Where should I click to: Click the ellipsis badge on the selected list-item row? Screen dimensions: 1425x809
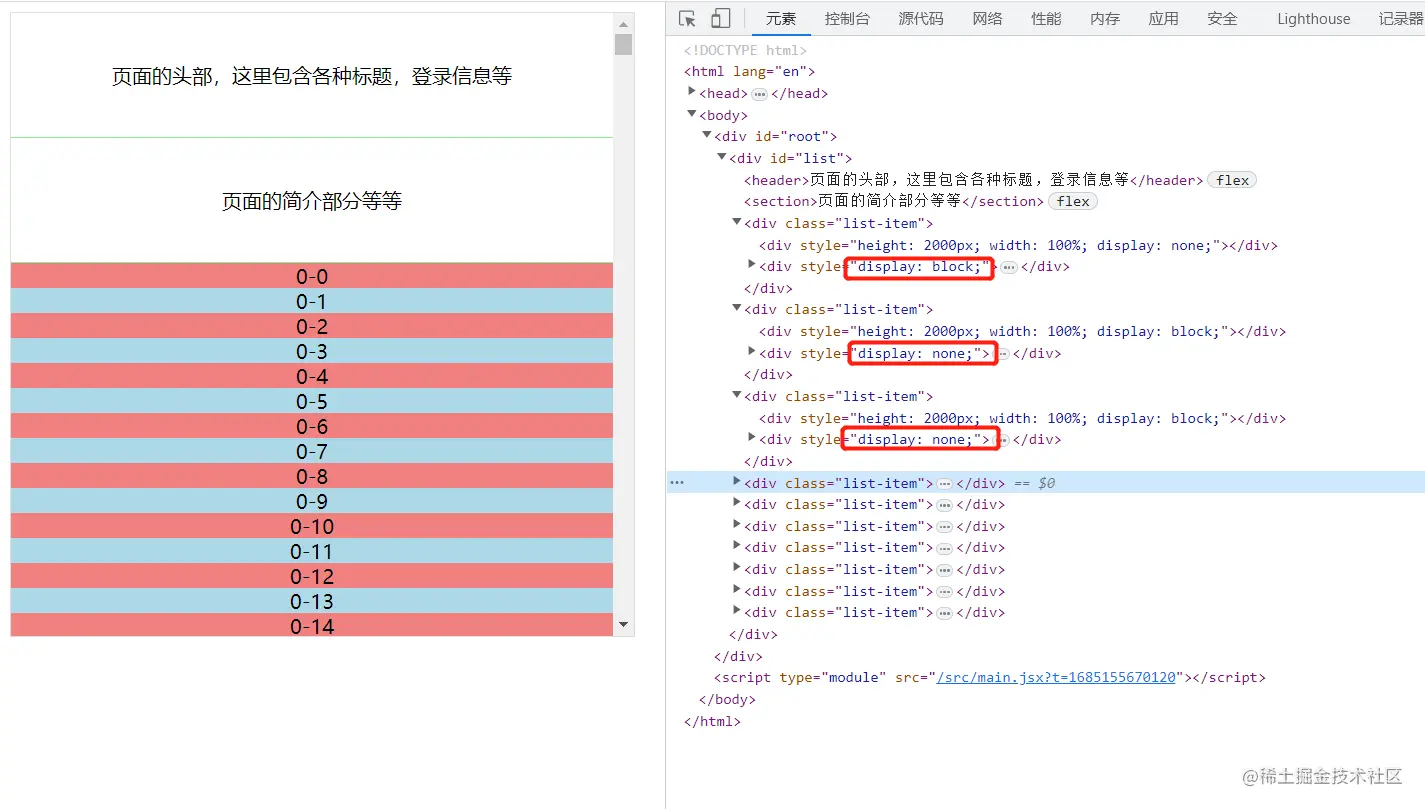(x=944, y=484)
